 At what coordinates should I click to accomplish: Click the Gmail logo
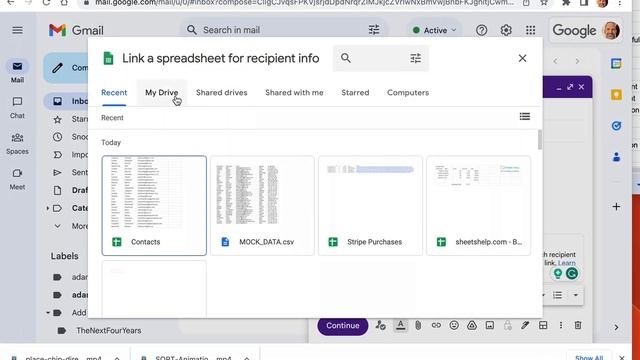point(76,30)
